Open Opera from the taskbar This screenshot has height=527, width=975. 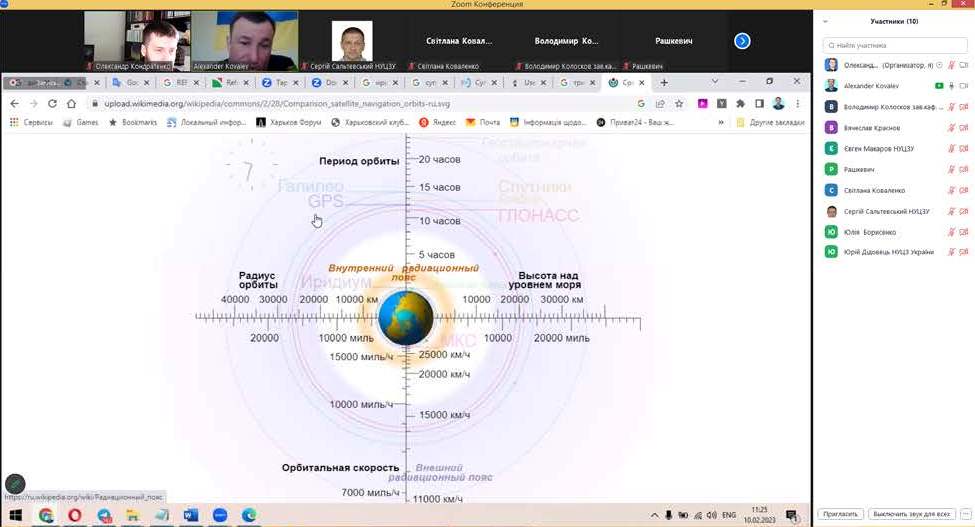coord(75,515)
